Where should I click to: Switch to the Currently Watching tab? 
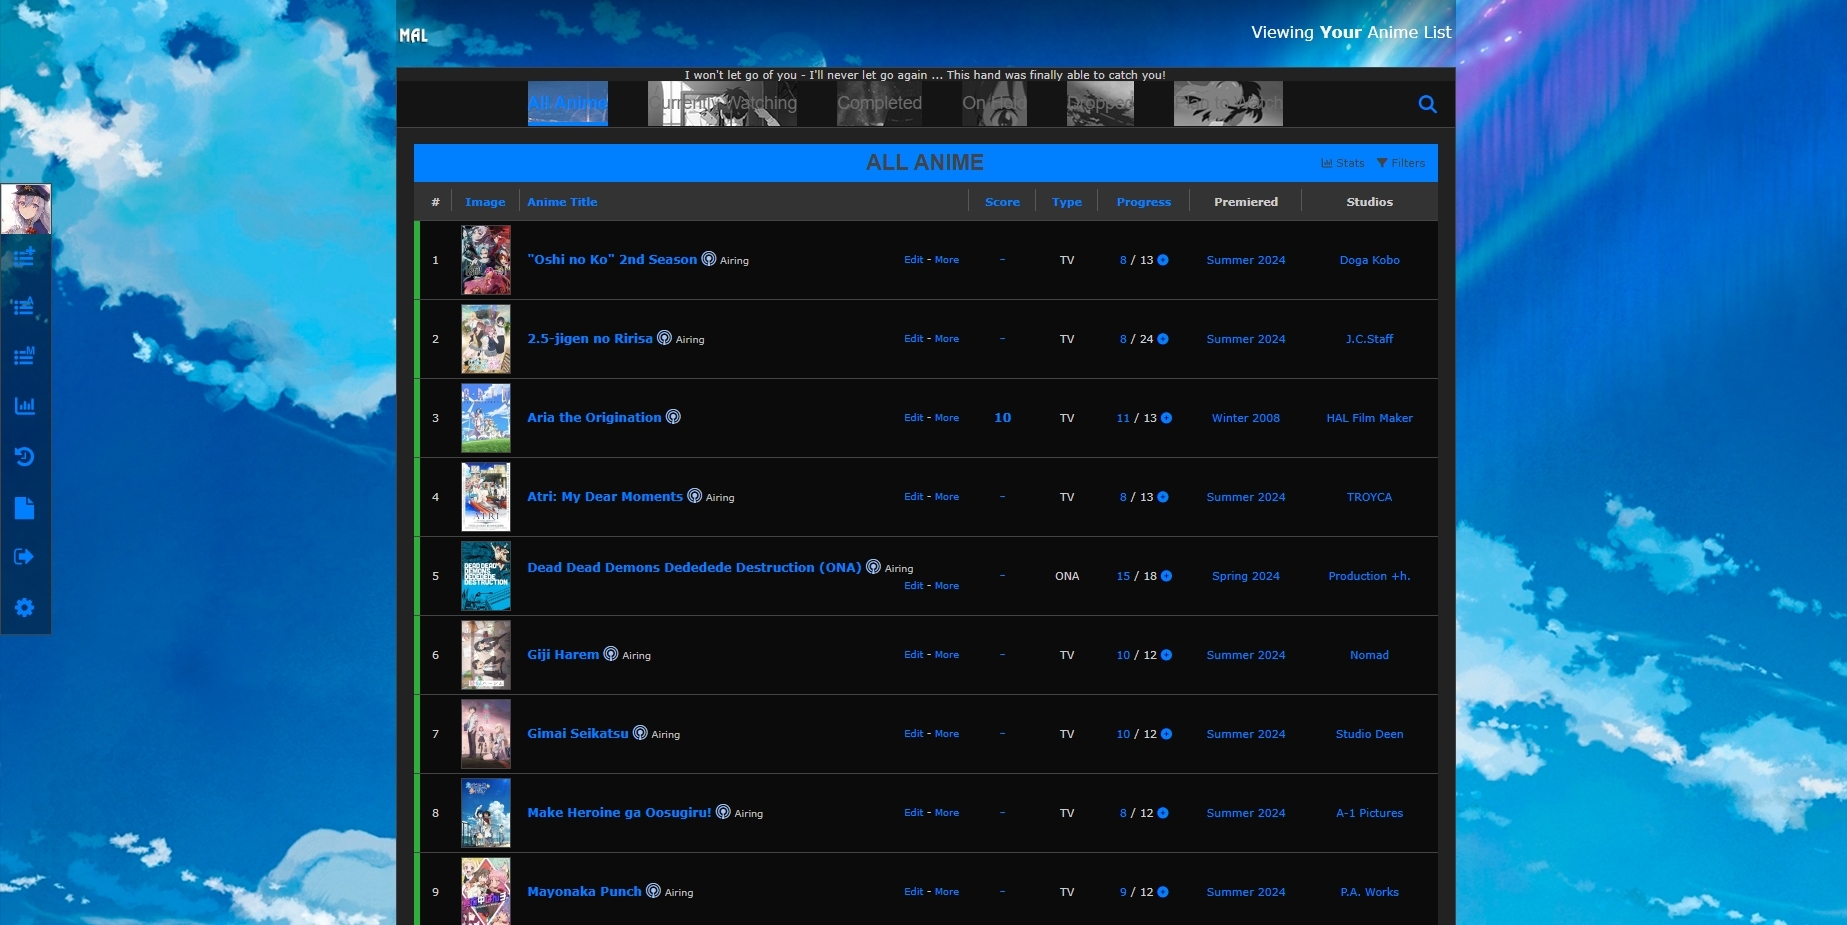(x=722, y=103)
